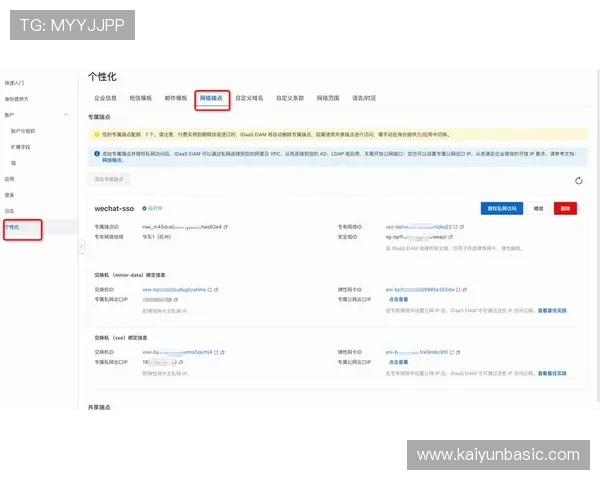Open 登录 in the sidebar
600x480 pixels.
click(x=10, y=195)
